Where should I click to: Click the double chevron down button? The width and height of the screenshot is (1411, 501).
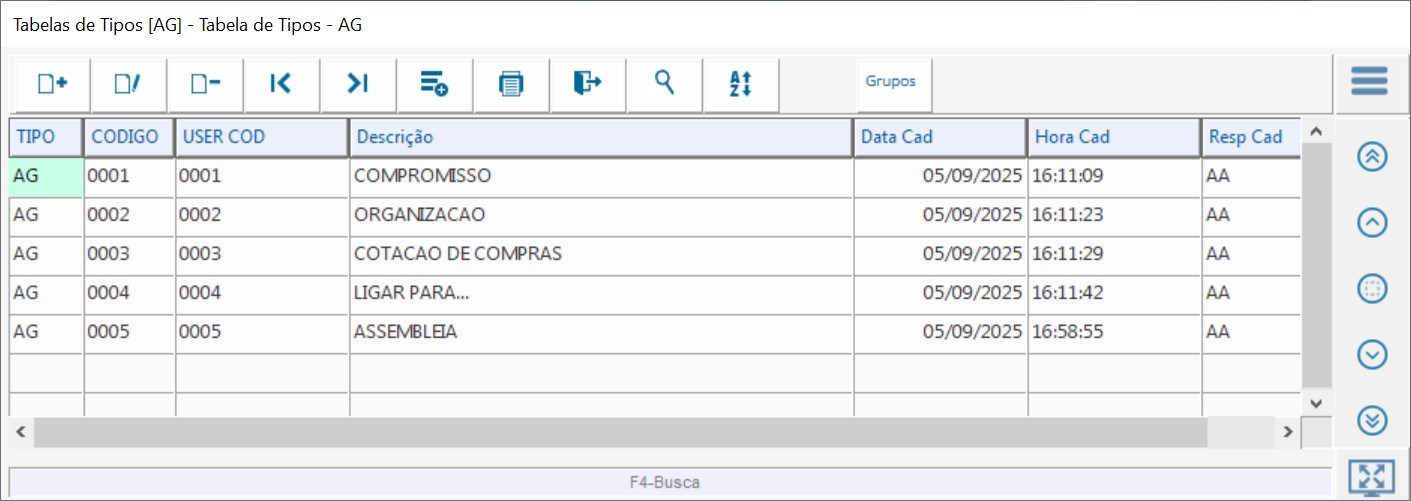point(1372,421)
